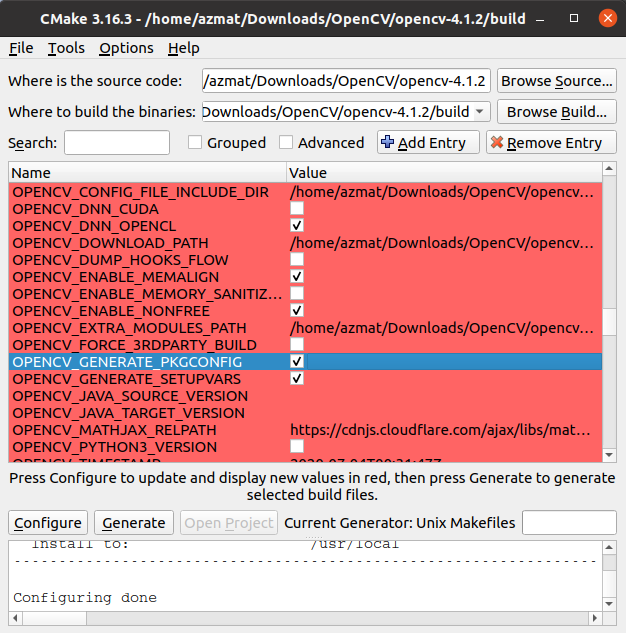The image size is (626, 633).
Task: Uncheck OPENCV_ENABLE_MEMALIGN option
Action: click(297, 277)
